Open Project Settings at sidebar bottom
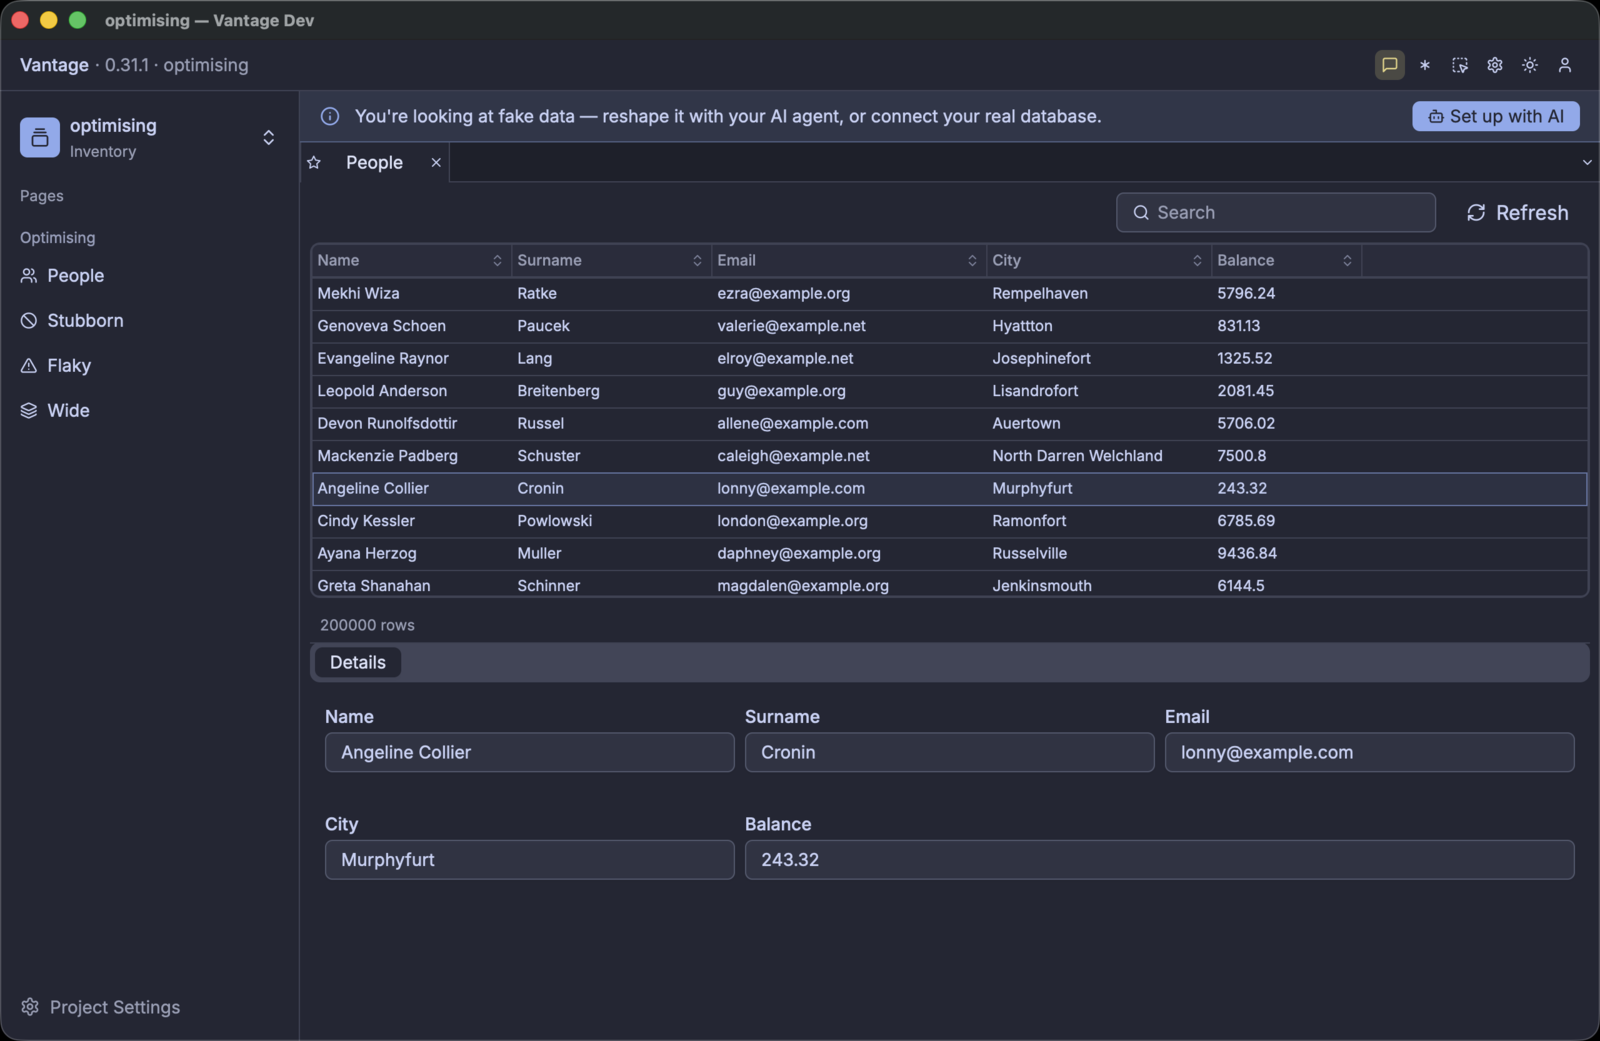 [x=100, y=1007]
